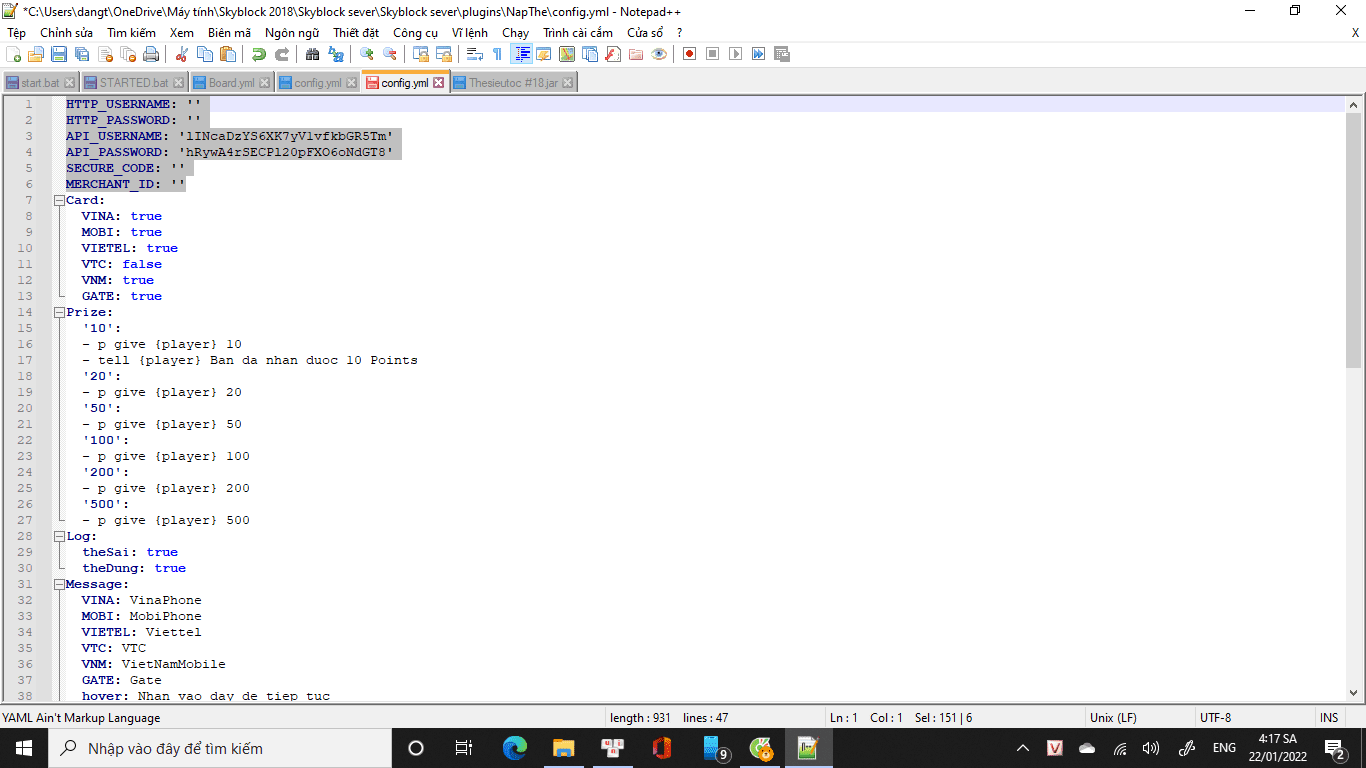
Task: Click the Paste toolbar icon
Action: 227,54
